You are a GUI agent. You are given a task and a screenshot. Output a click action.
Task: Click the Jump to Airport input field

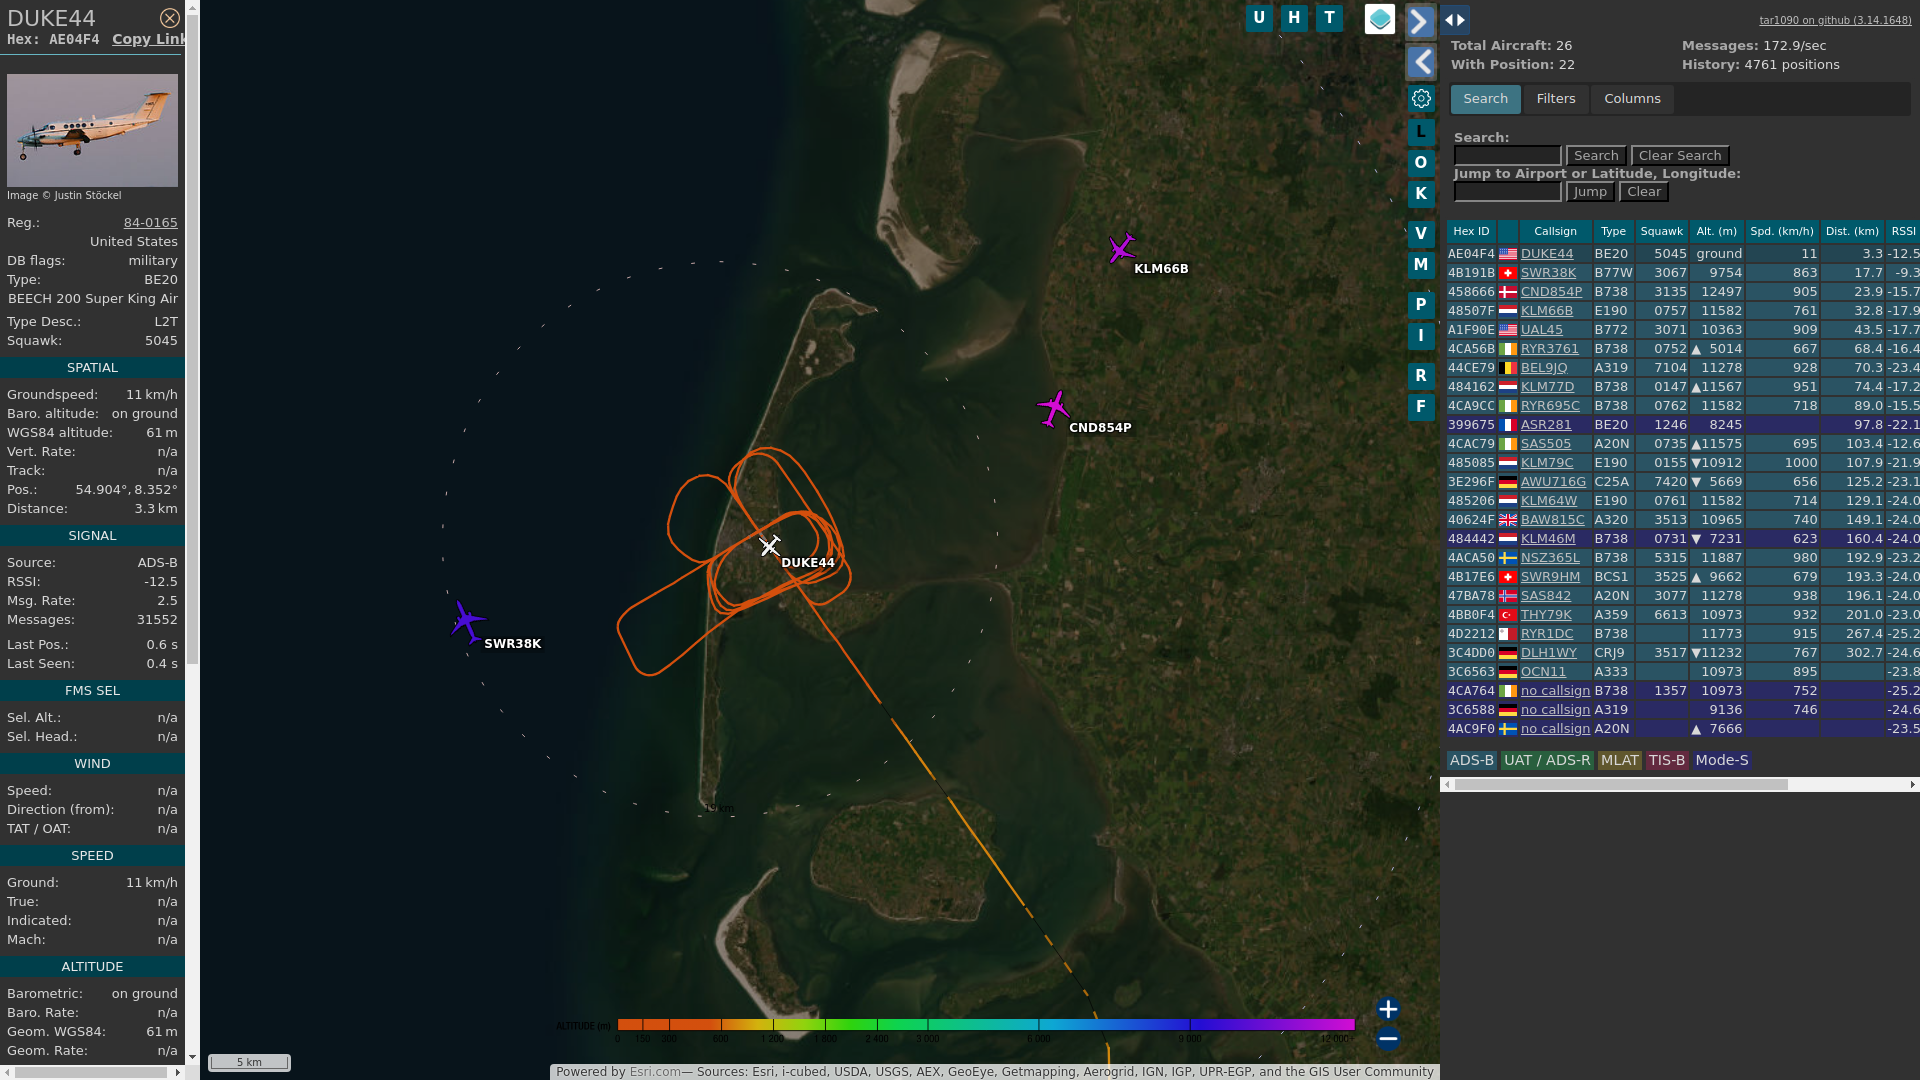1507,192
